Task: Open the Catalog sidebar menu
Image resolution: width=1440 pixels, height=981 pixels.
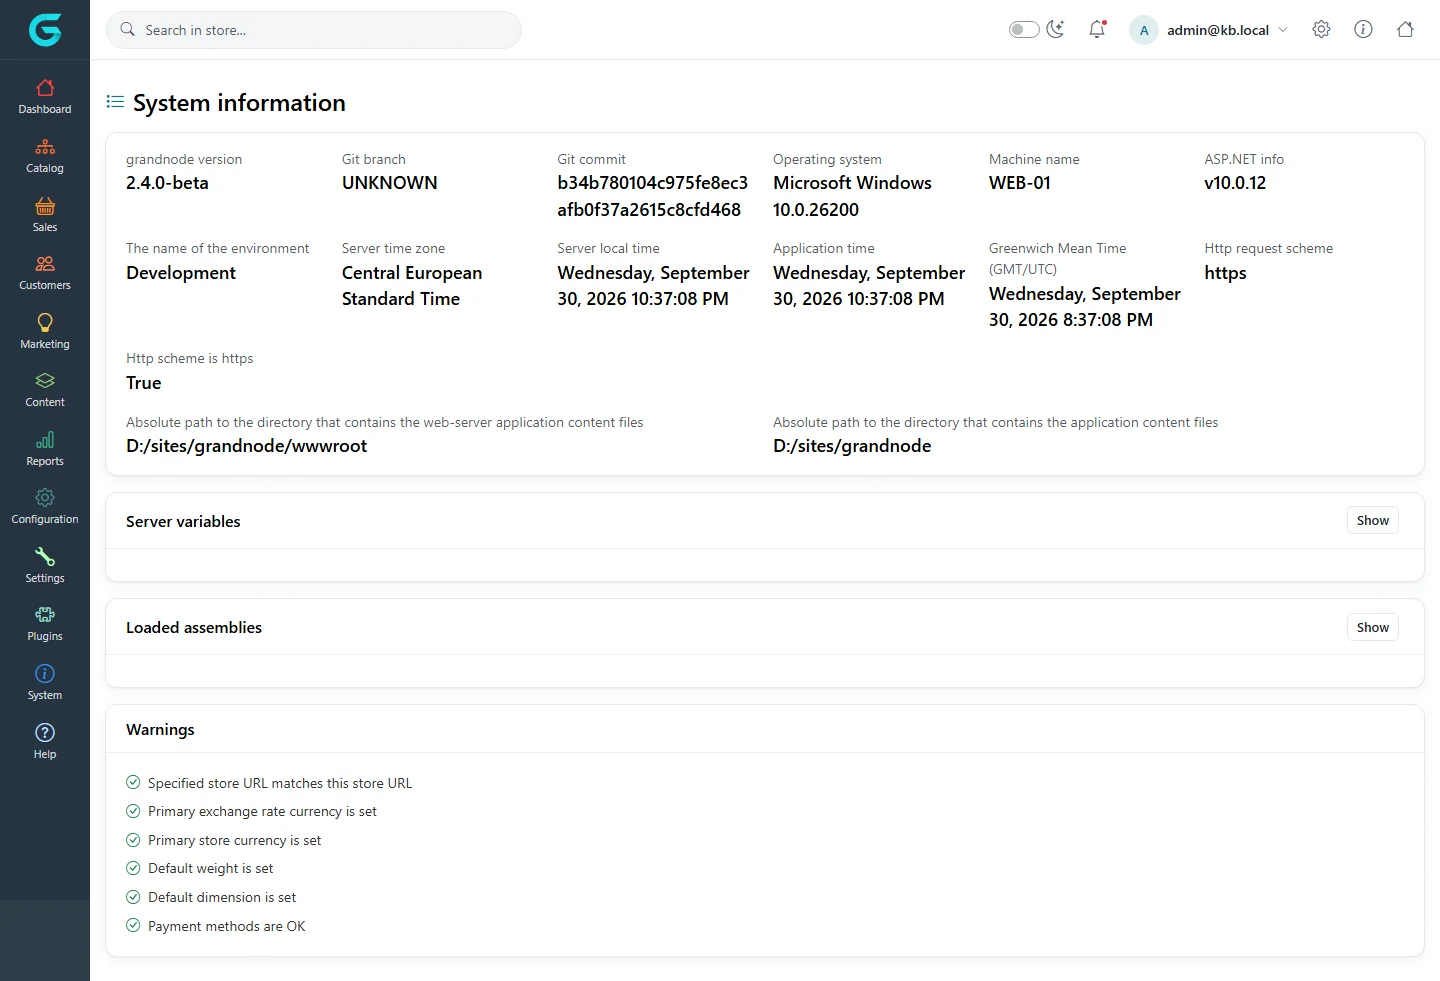Action: [x=45, y=156]
